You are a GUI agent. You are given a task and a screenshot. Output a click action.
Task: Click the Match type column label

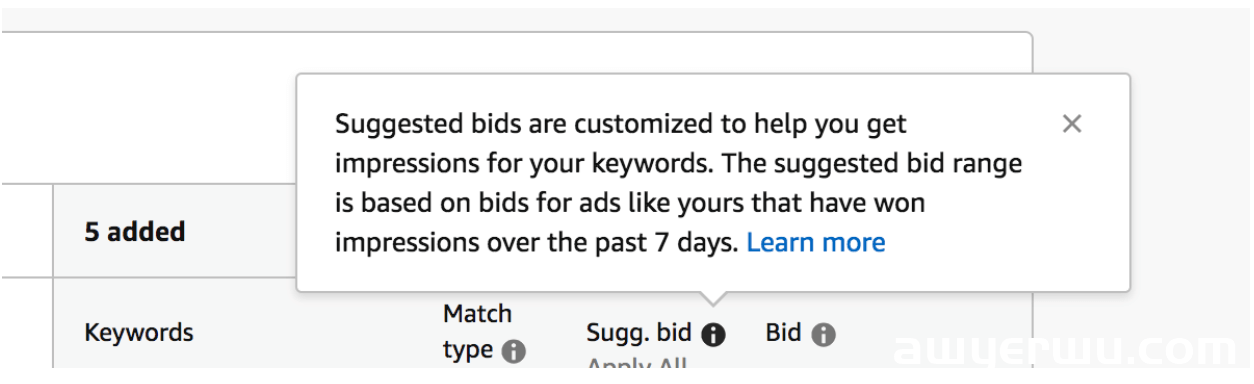478,332
